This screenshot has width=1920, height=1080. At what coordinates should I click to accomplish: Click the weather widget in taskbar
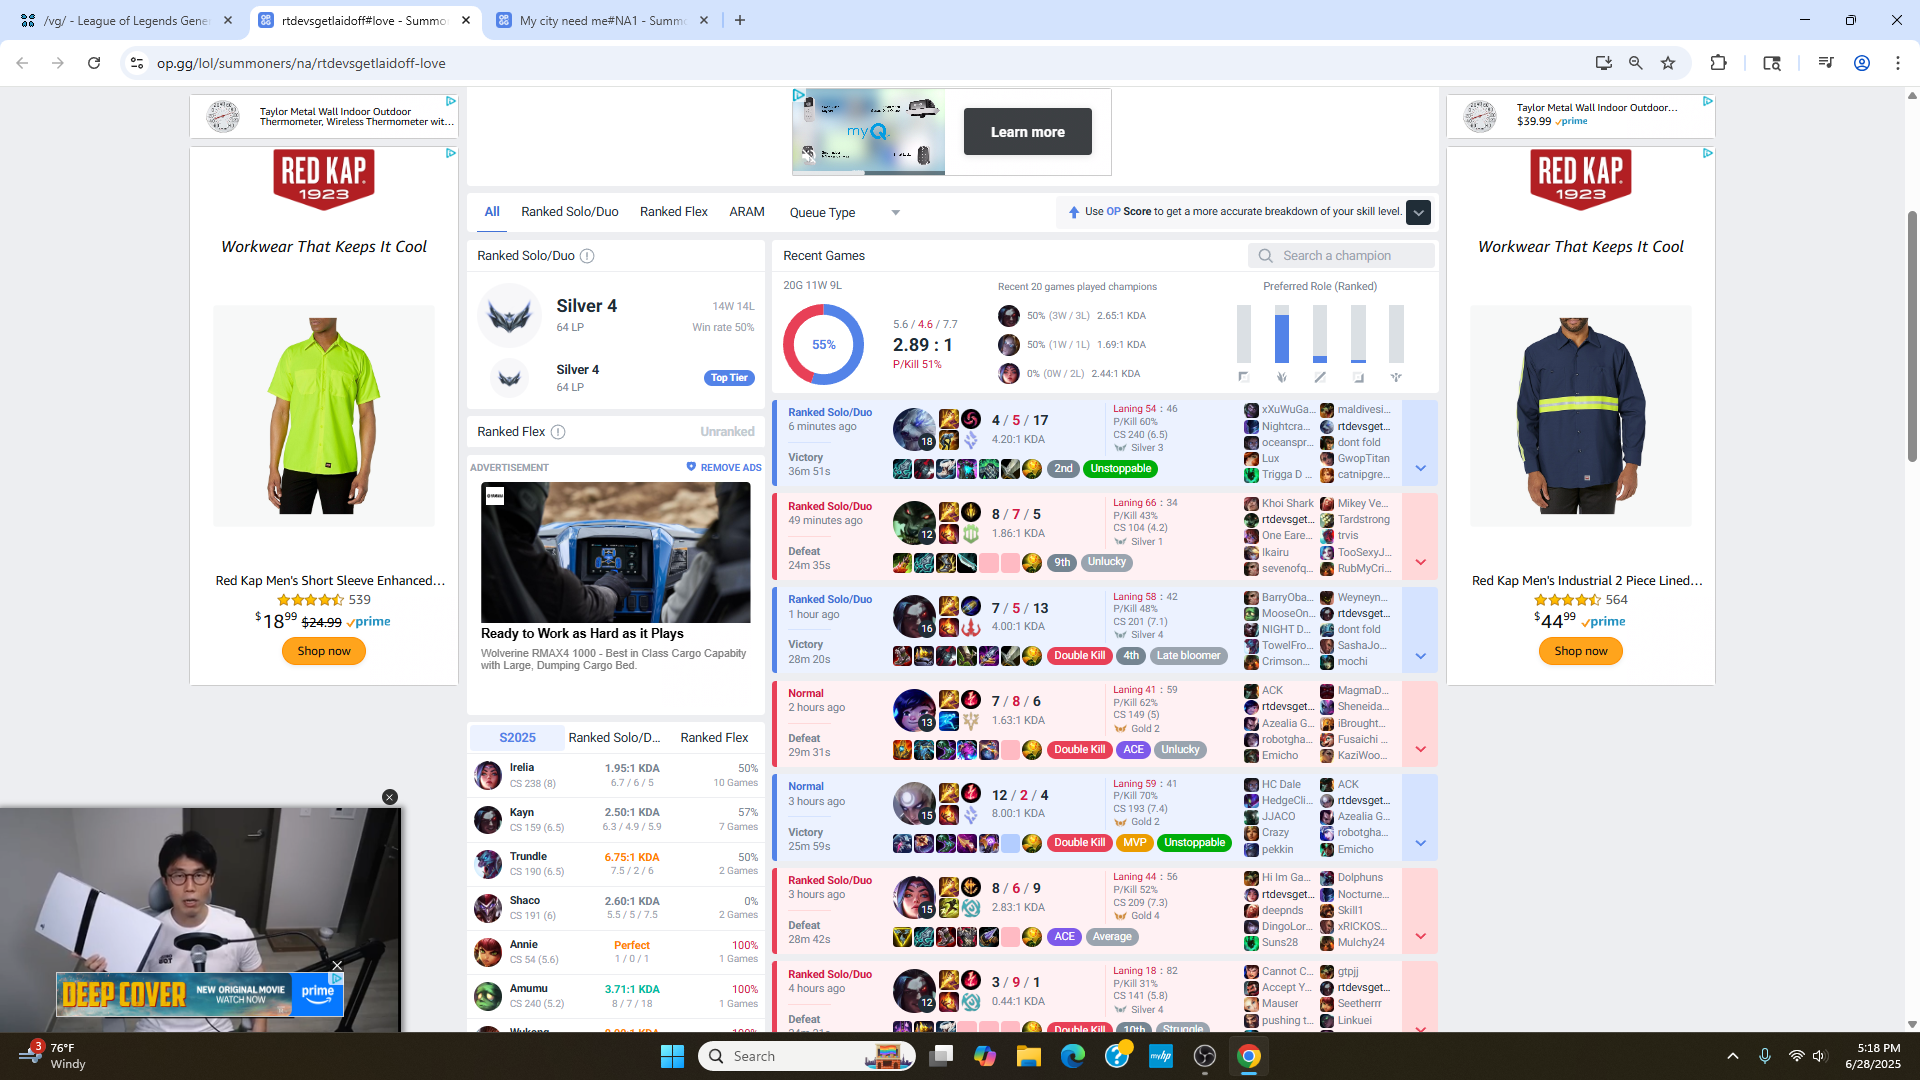pos(53,1056)
